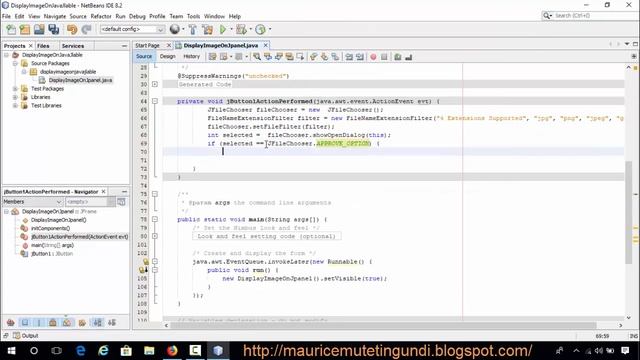
Task: Expand the Libraries tree node
Action: pyautogui.click(x=15, y=97)
